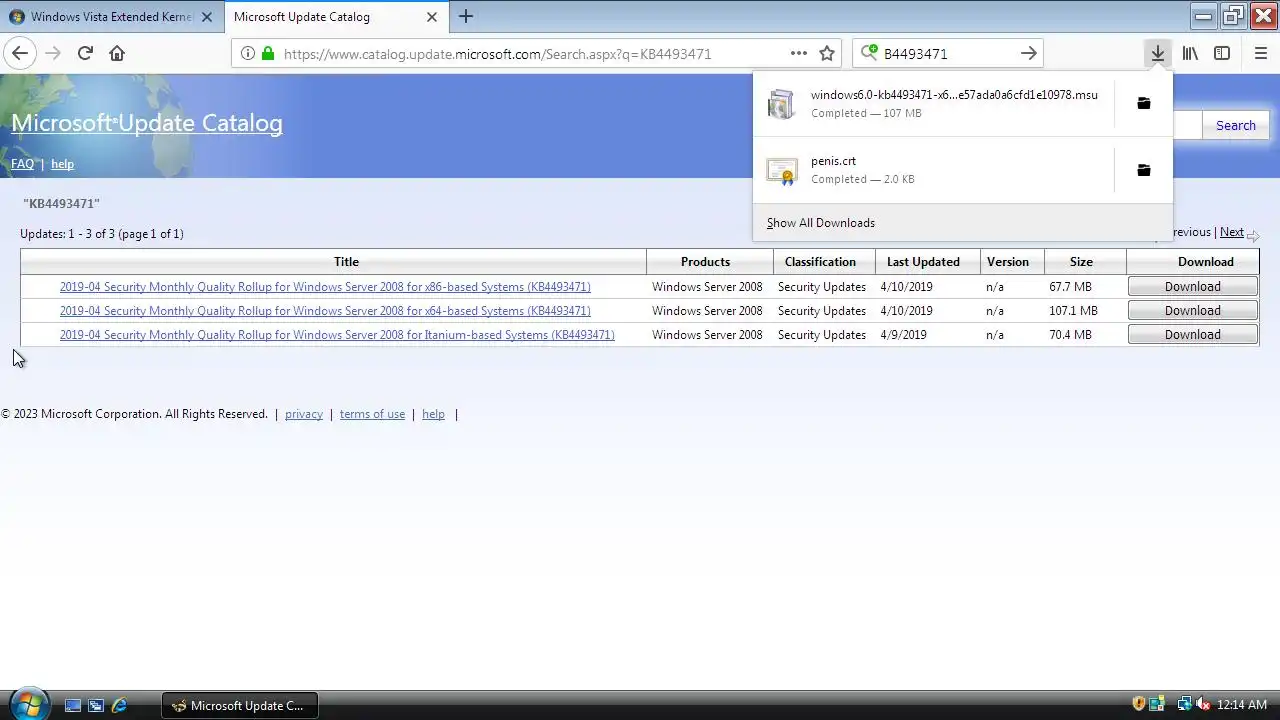Select the Microsoft Update Catalog tab

pyautogui.click(x=335, y=17)
